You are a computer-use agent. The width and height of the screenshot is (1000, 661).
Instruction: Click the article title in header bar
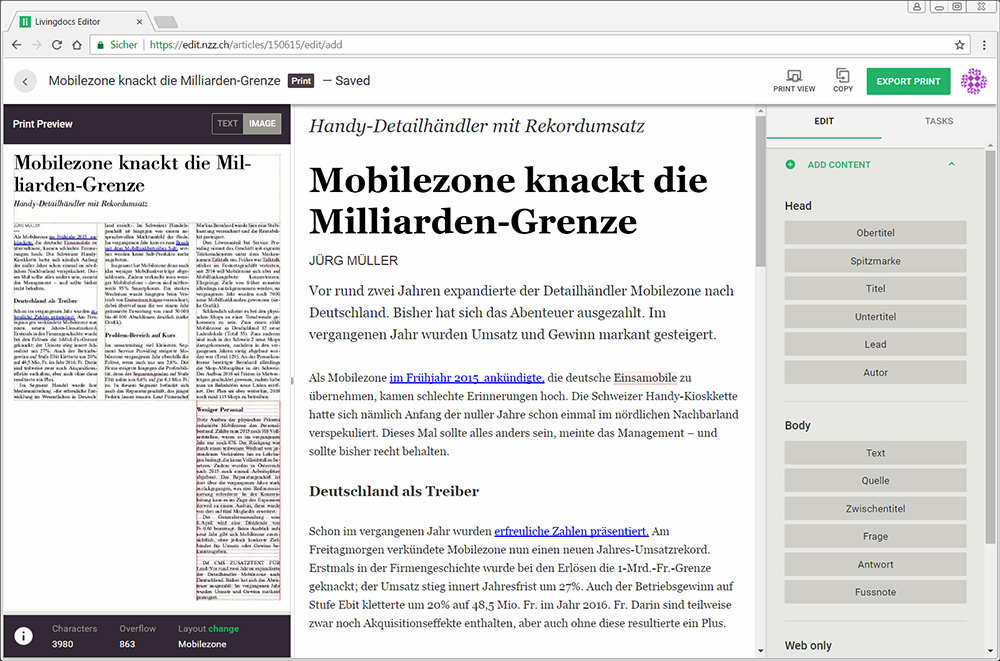click(165, 81)
